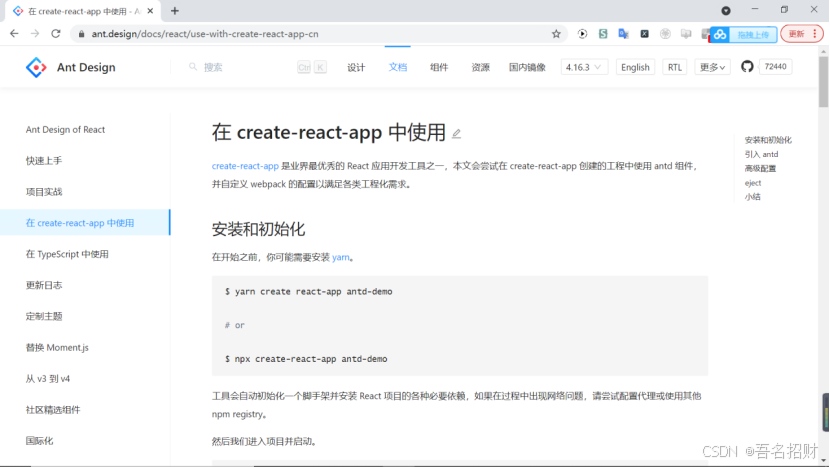The image size is (830, 467).
Task: Open 定制主题 in the sidebar
Action: pyautogui.click(x=44, y=316)
